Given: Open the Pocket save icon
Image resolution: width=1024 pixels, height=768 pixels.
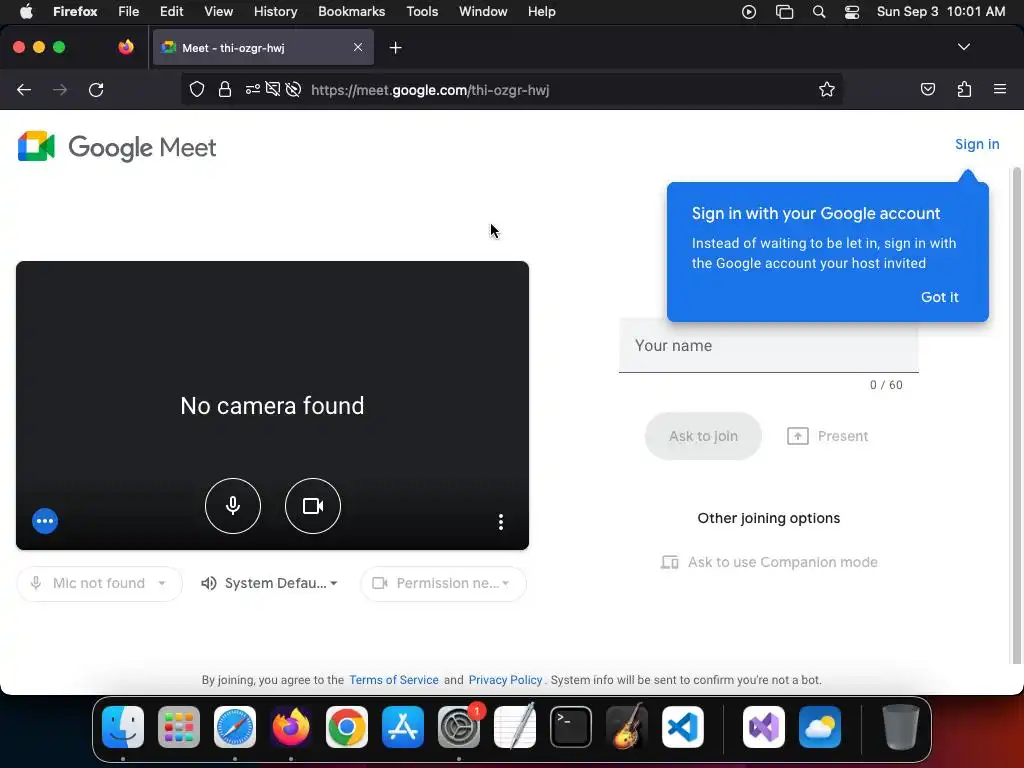Looking at the screenshot, I should point(927,89).
